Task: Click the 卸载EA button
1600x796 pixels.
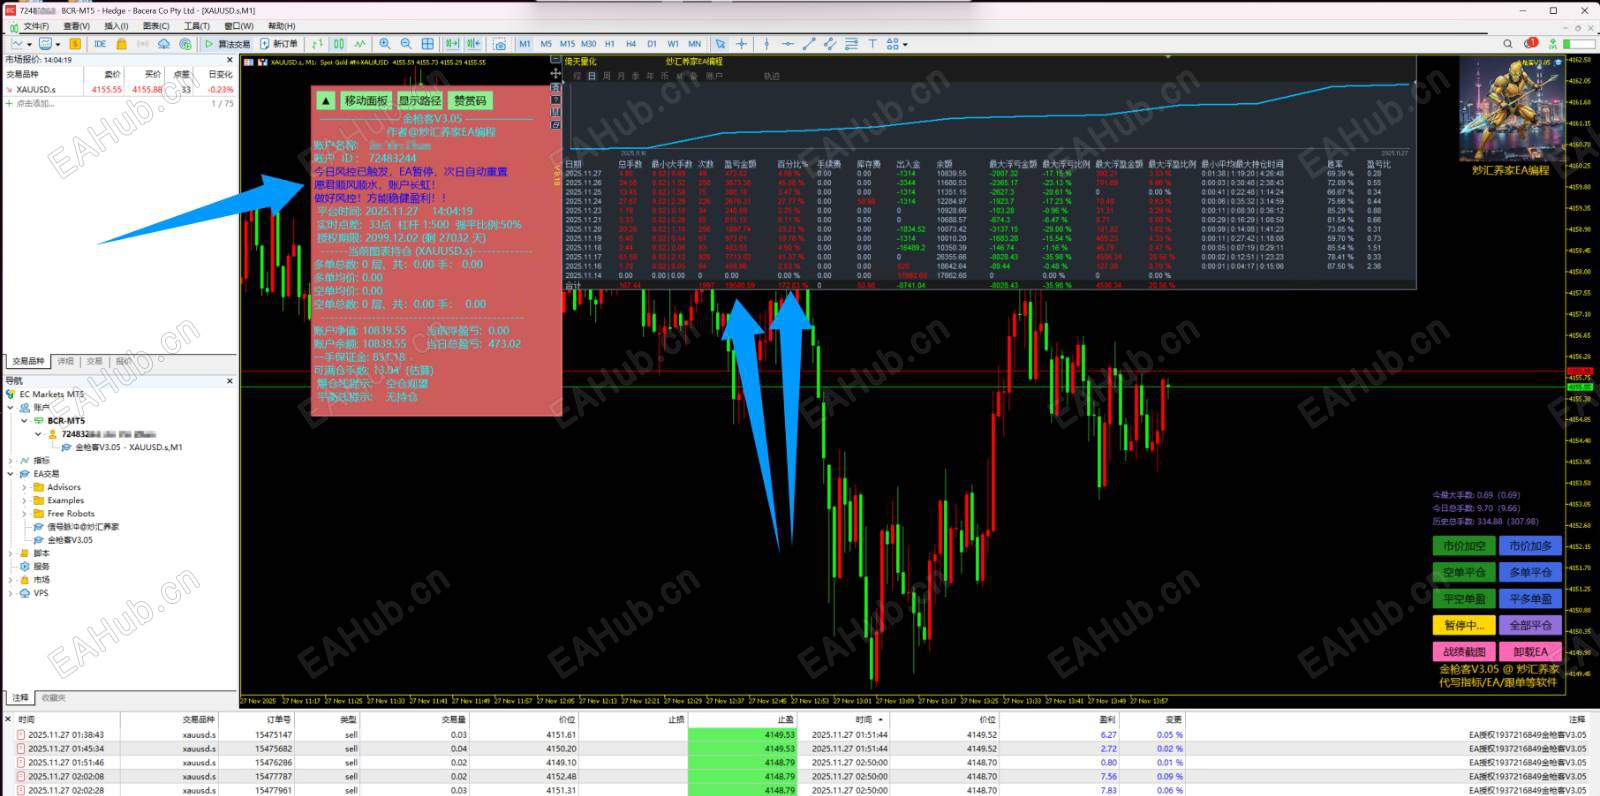Action: (1531, 651)
